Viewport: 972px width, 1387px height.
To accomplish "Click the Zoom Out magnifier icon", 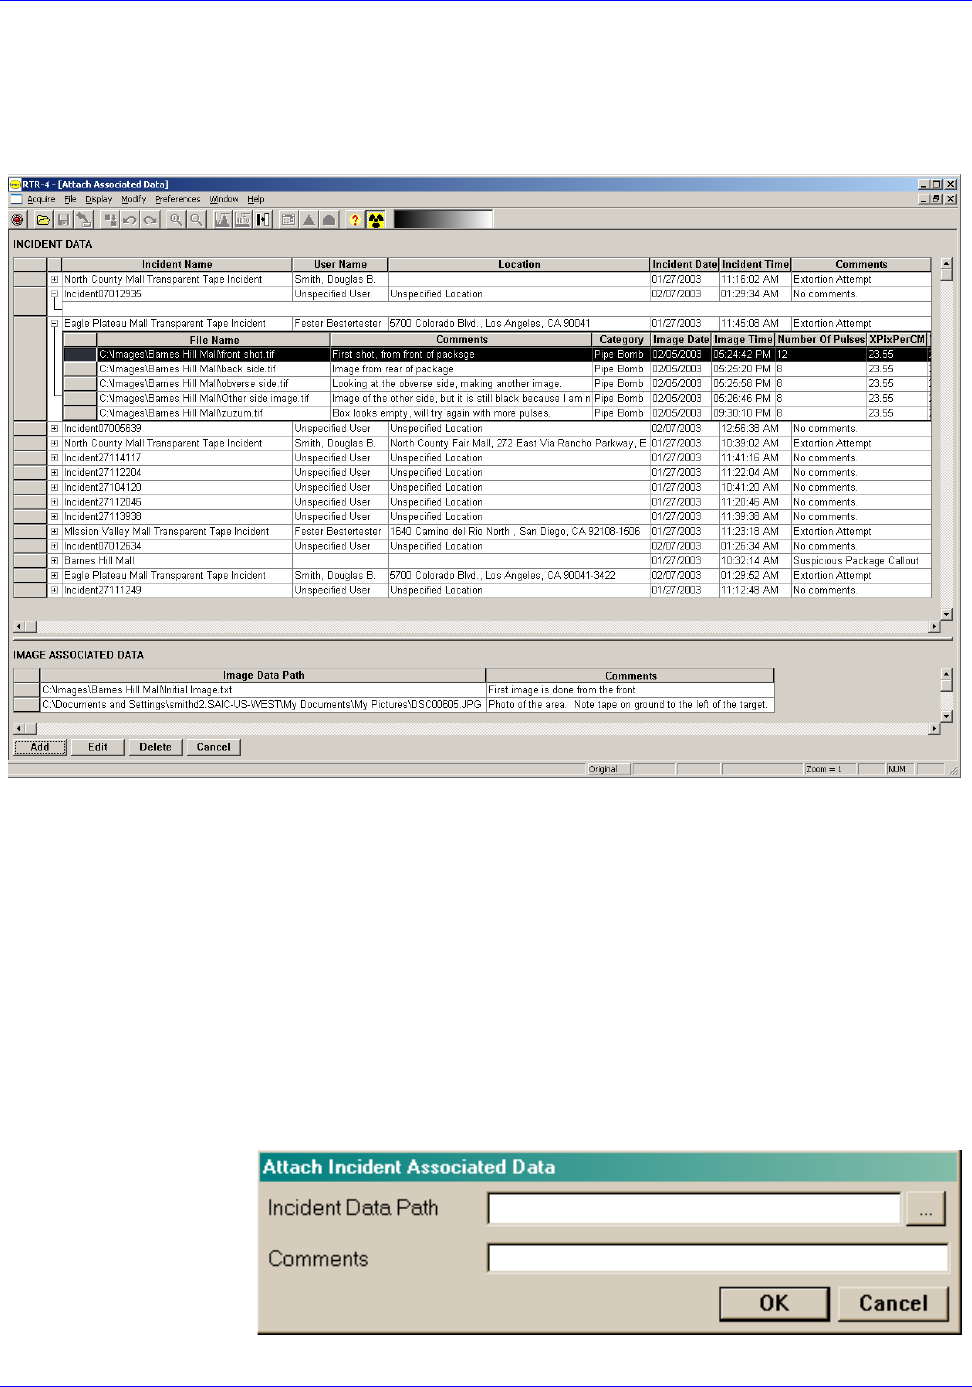I will point(196,220).
